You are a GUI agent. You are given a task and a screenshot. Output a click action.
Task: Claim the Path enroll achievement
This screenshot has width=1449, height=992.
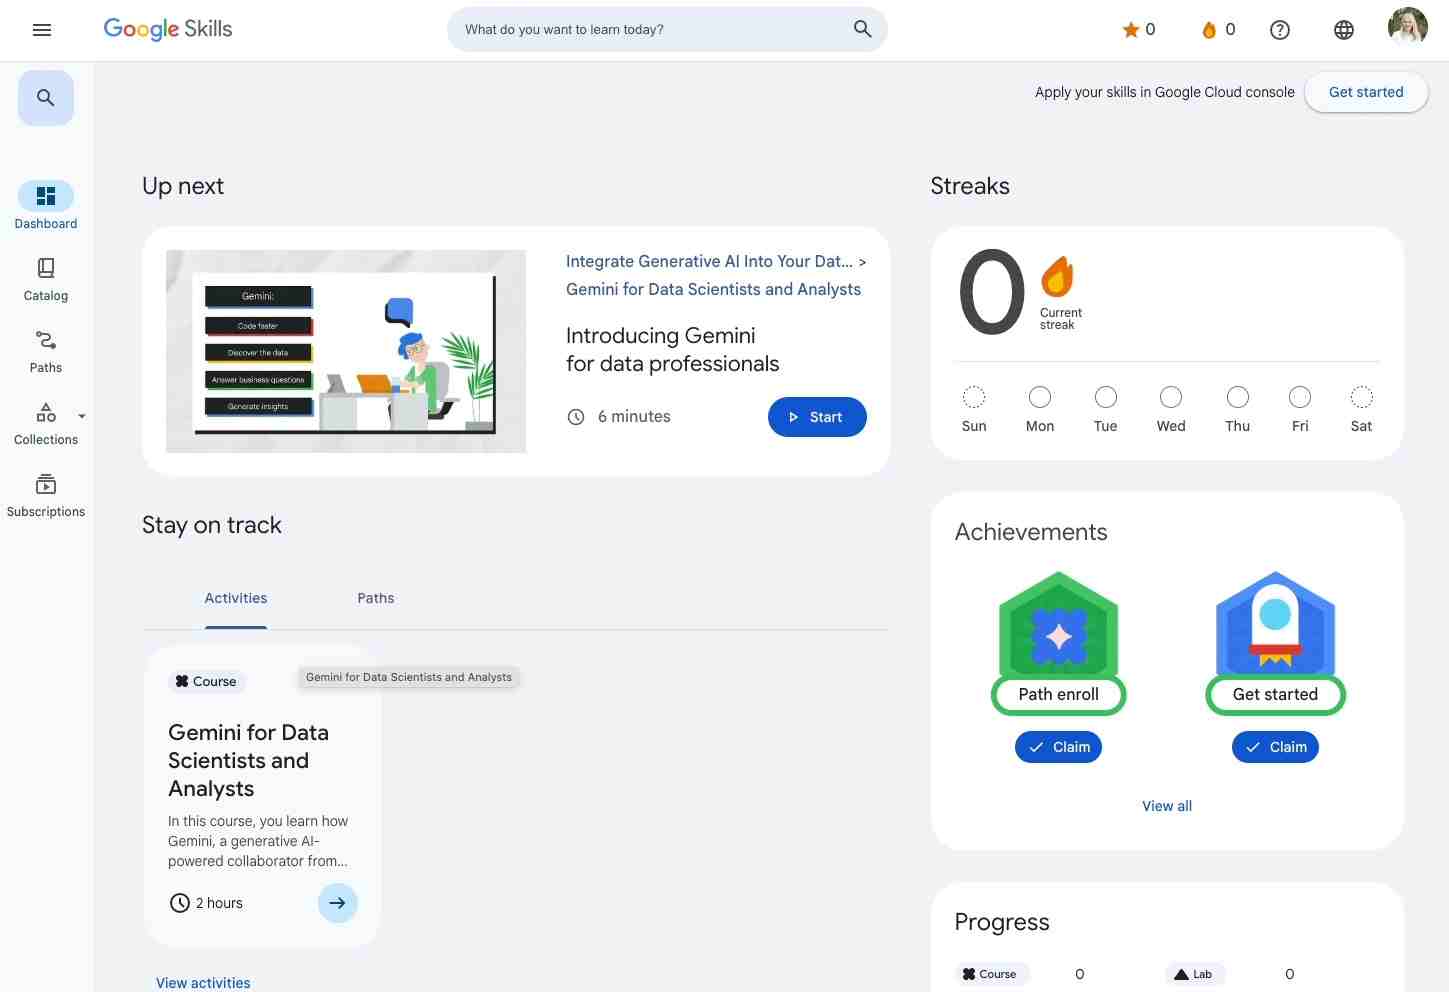[x=1058, y=747]
